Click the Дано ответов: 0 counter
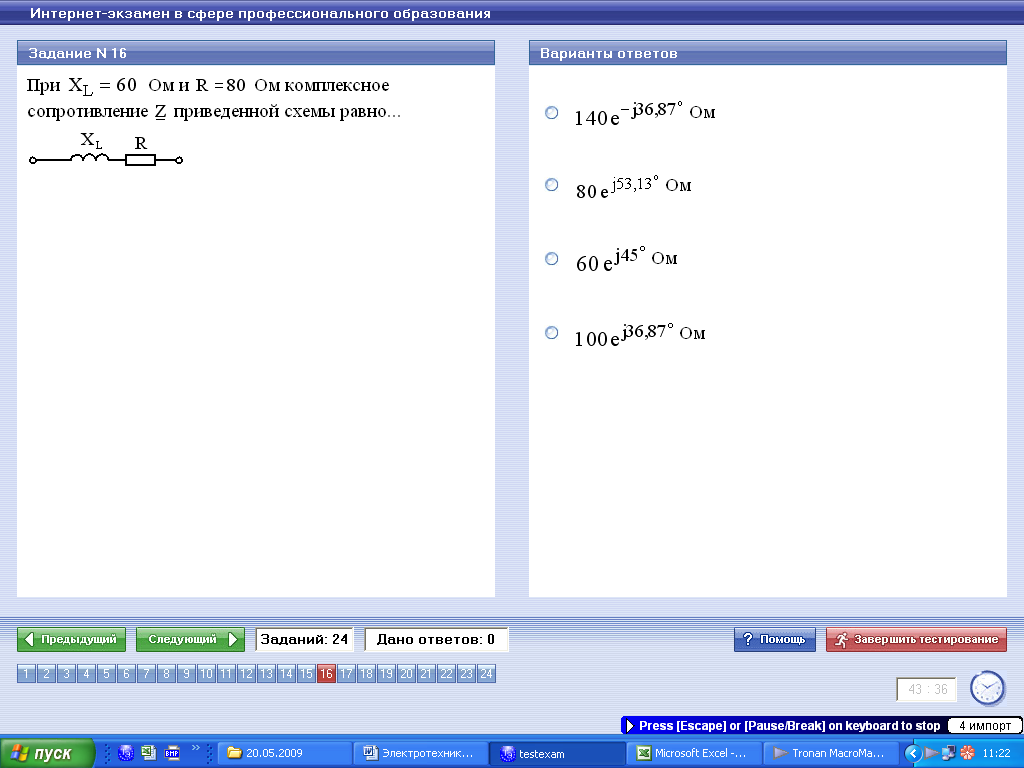Viewport: 1024px width, 768px height. 436,639
